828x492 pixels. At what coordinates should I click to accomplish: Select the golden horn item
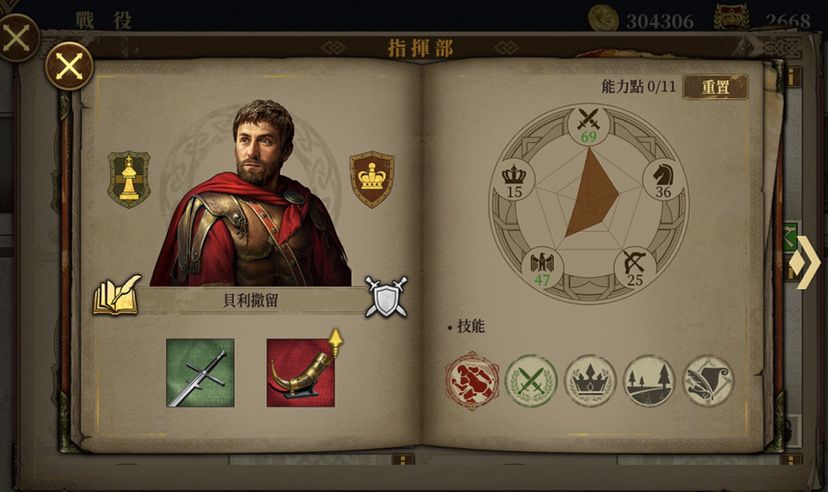[300, 373]
